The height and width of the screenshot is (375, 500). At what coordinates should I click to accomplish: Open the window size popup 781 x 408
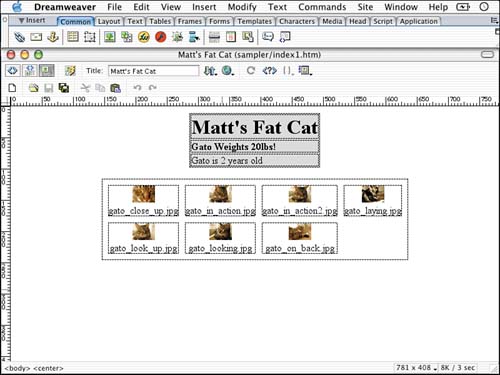tap(416, 367)
